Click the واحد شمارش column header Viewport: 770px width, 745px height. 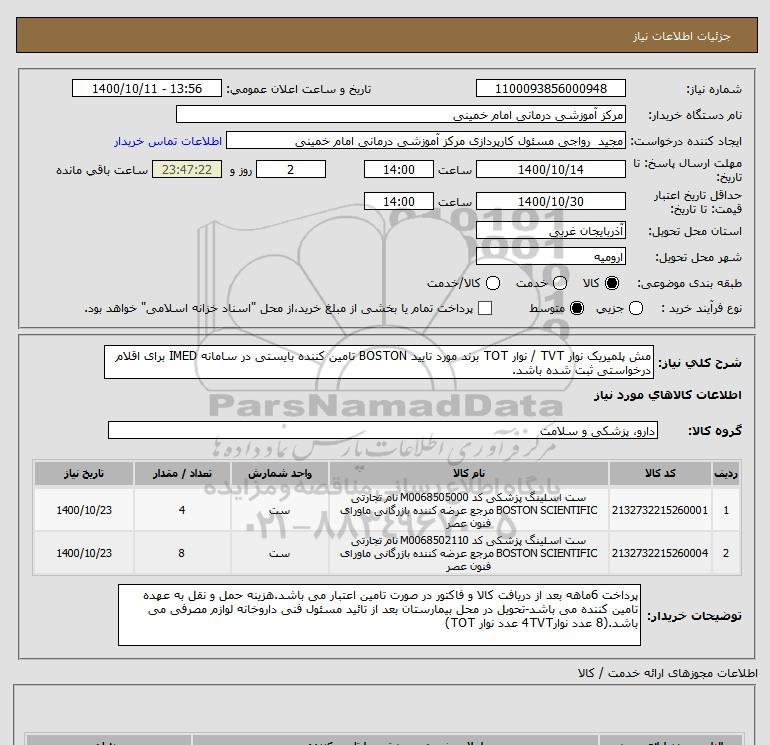pos(279,473)
